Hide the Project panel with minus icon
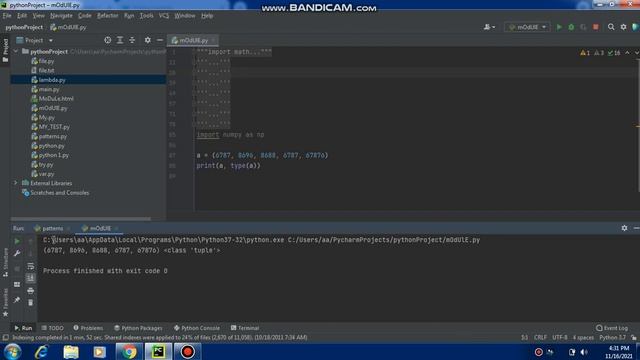640x360 pixels. 160,40
